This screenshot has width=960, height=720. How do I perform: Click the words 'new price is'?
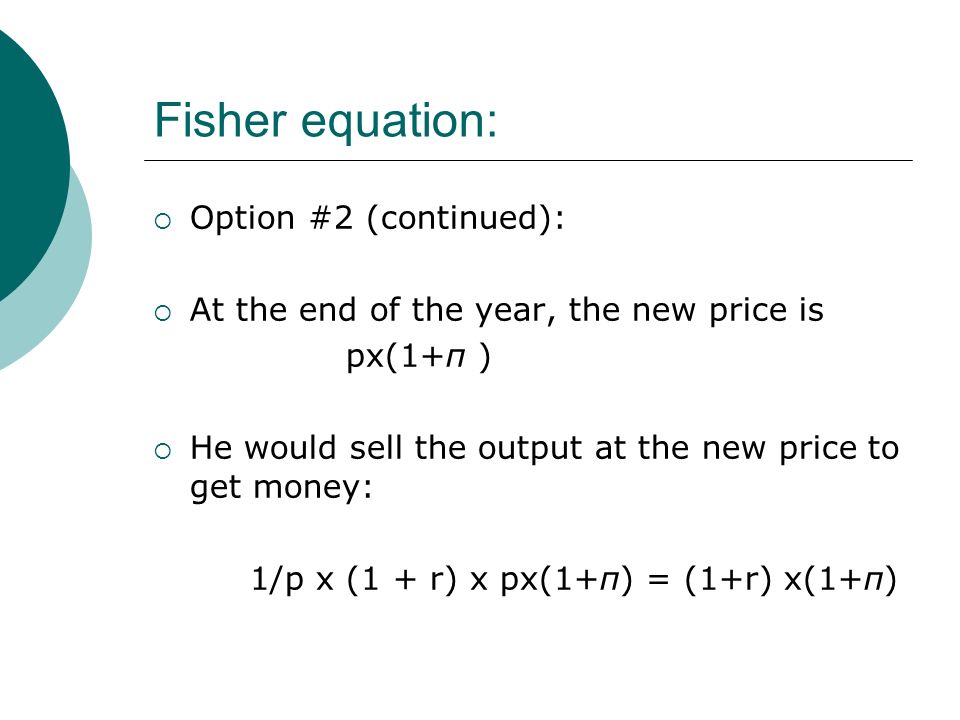click(728, 310)
